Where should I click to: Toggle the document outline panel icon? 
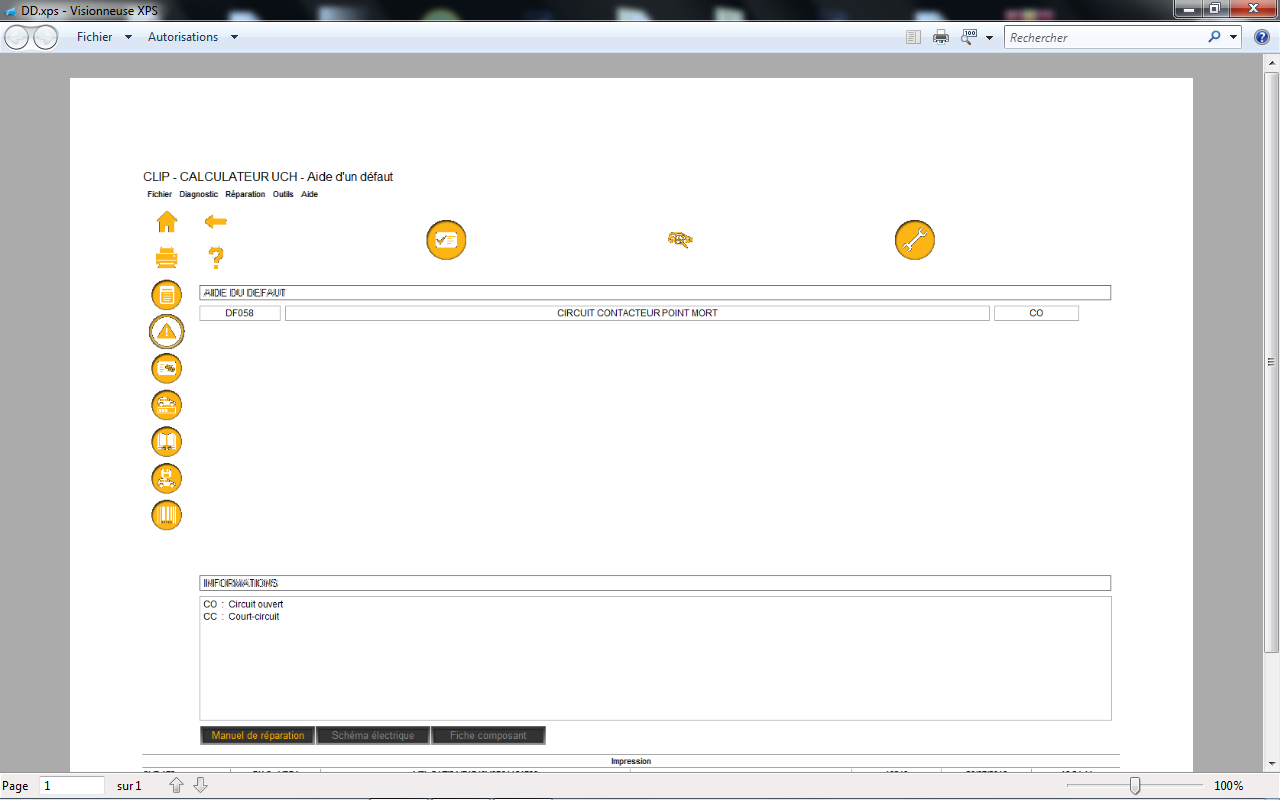point(912,37)
